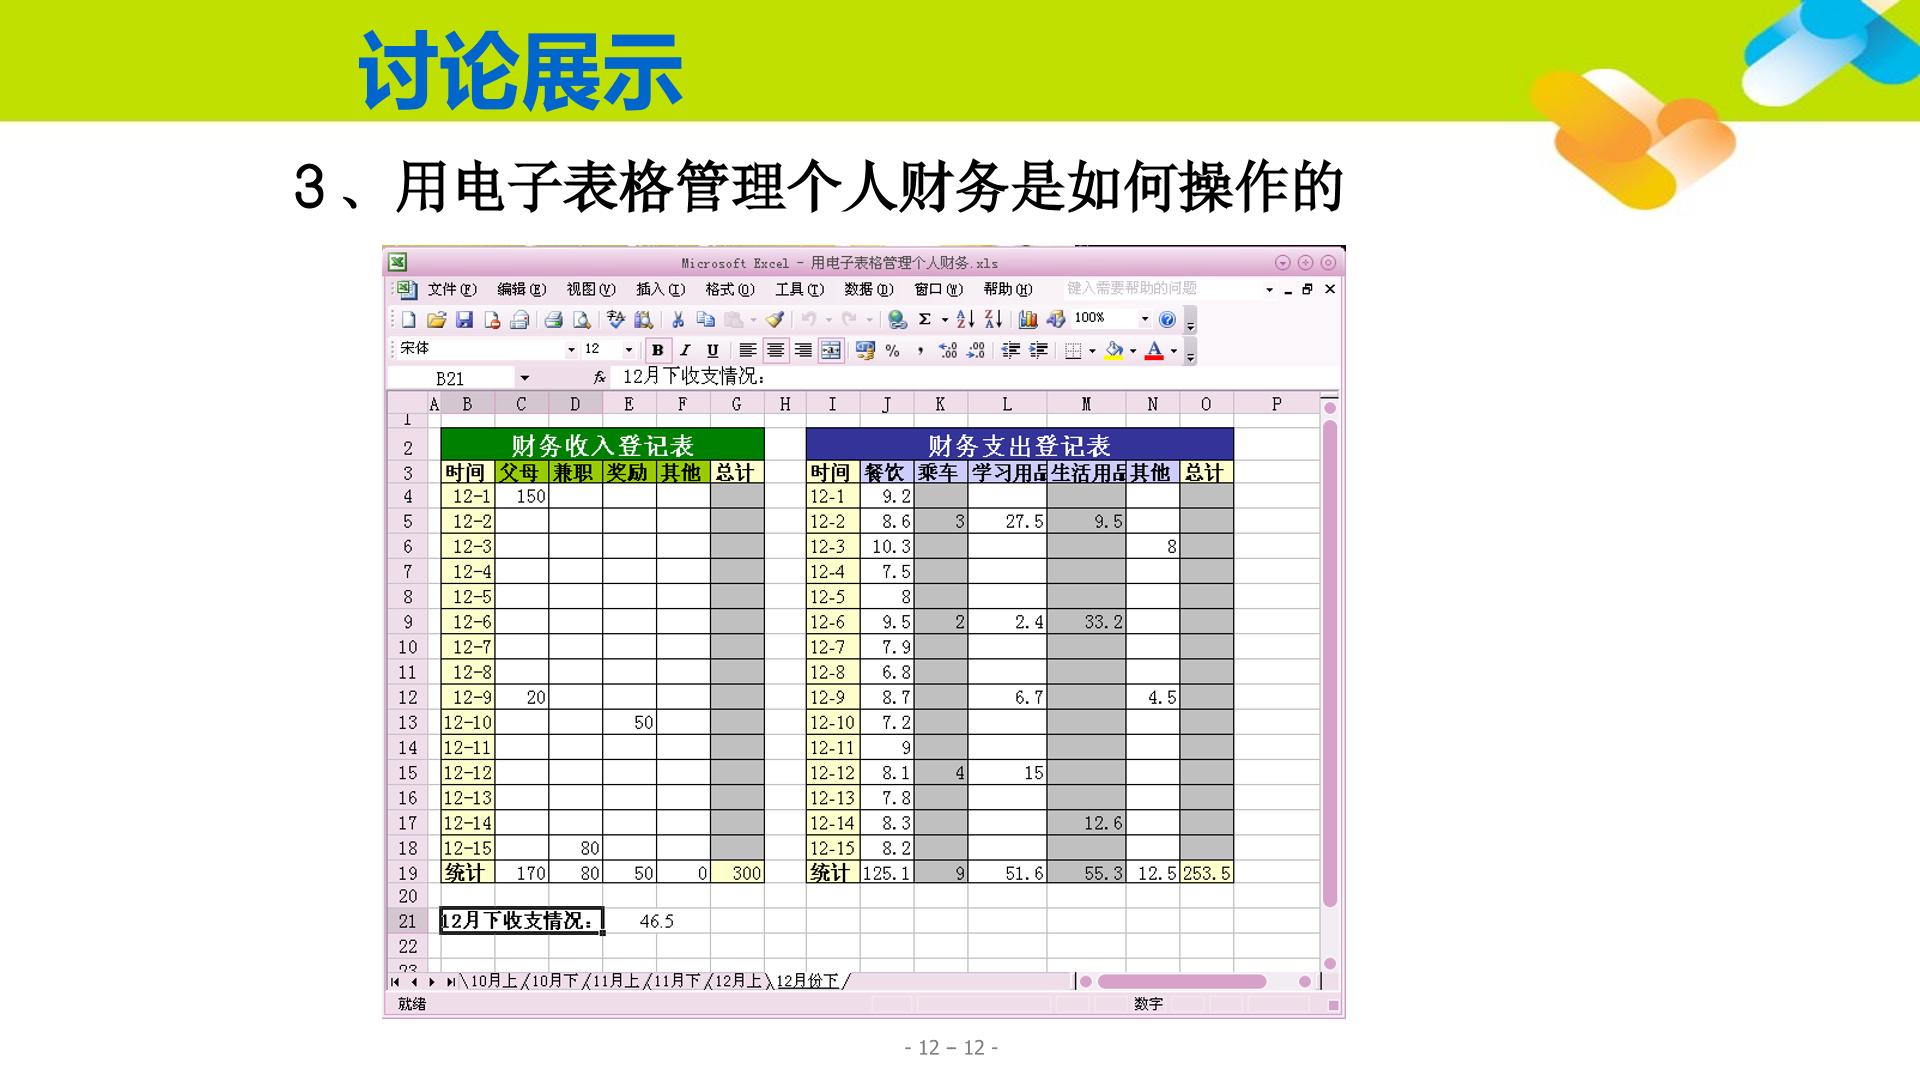Viewport: 1920px width, 1080px height.
Task: Toggle Italic formatting button
Action: click(x=685, y=350)
